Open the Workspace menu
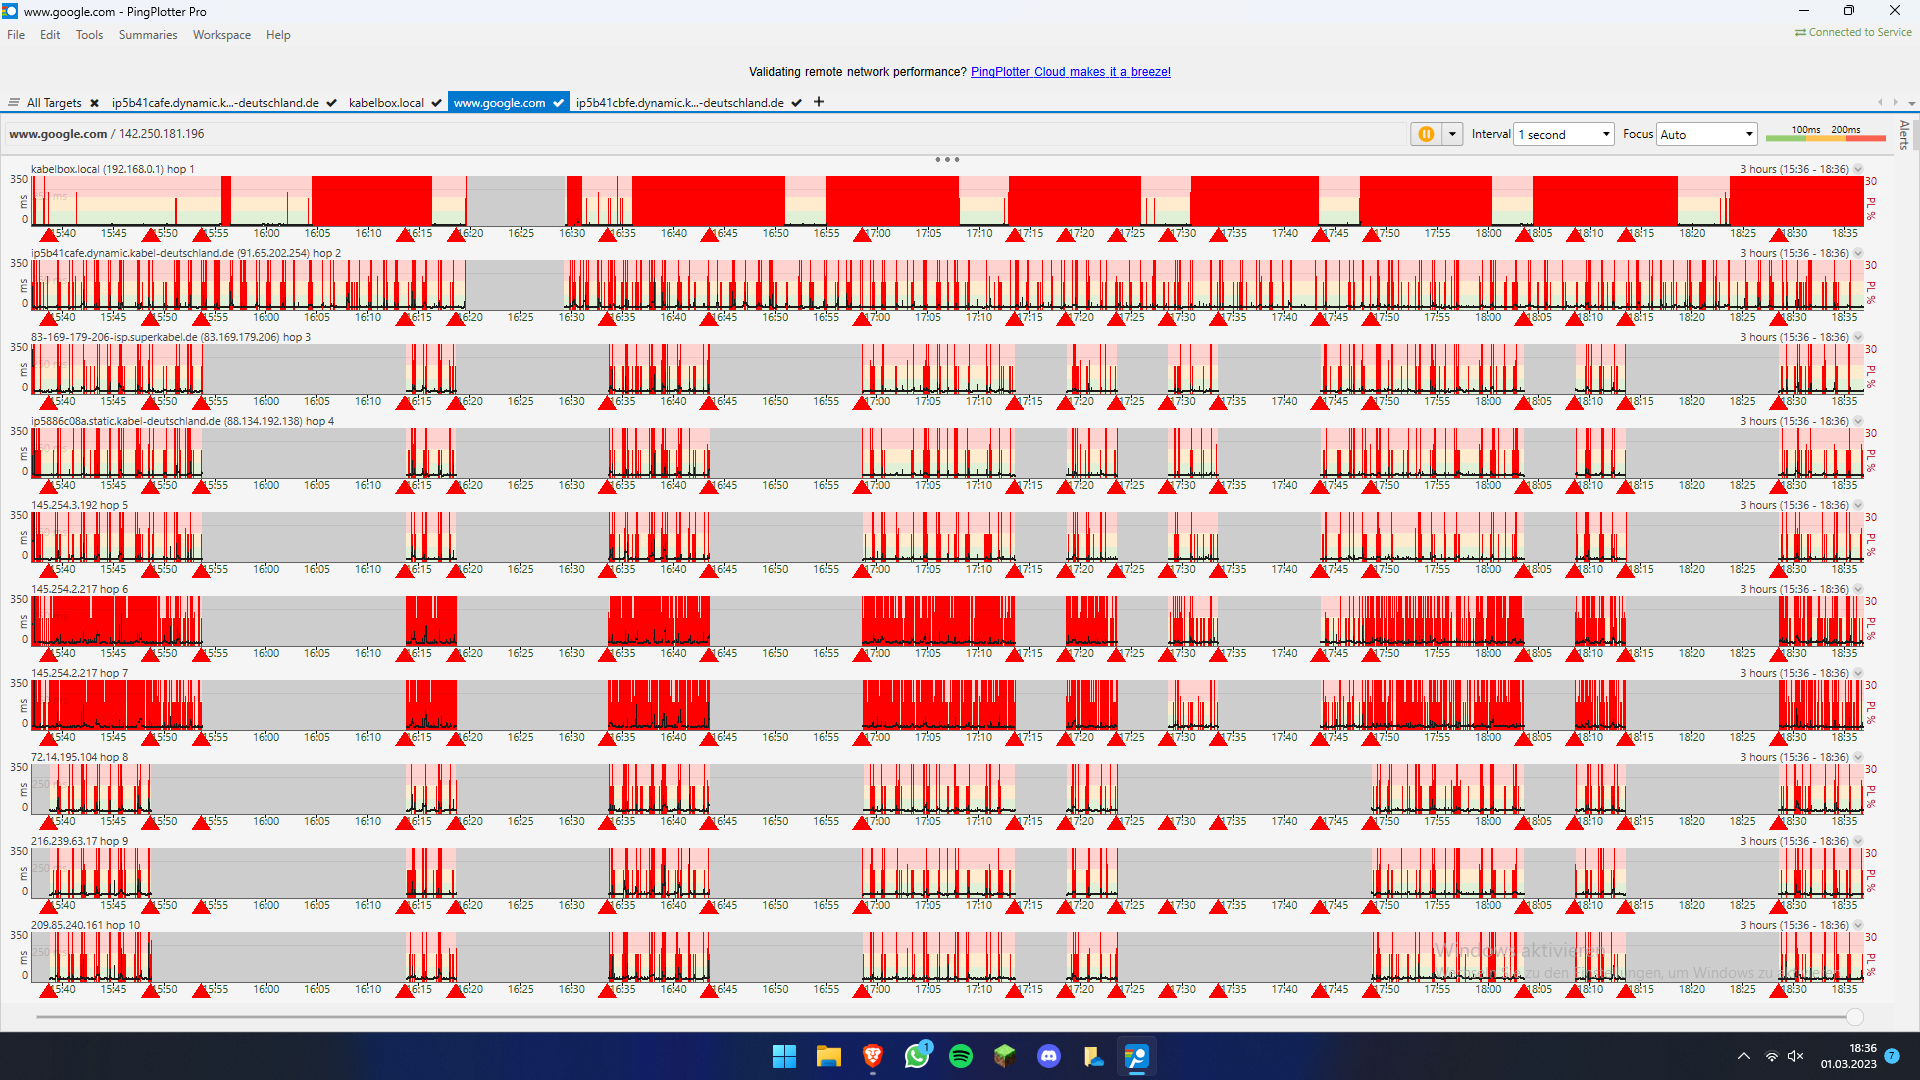 [x=221, y=35]
